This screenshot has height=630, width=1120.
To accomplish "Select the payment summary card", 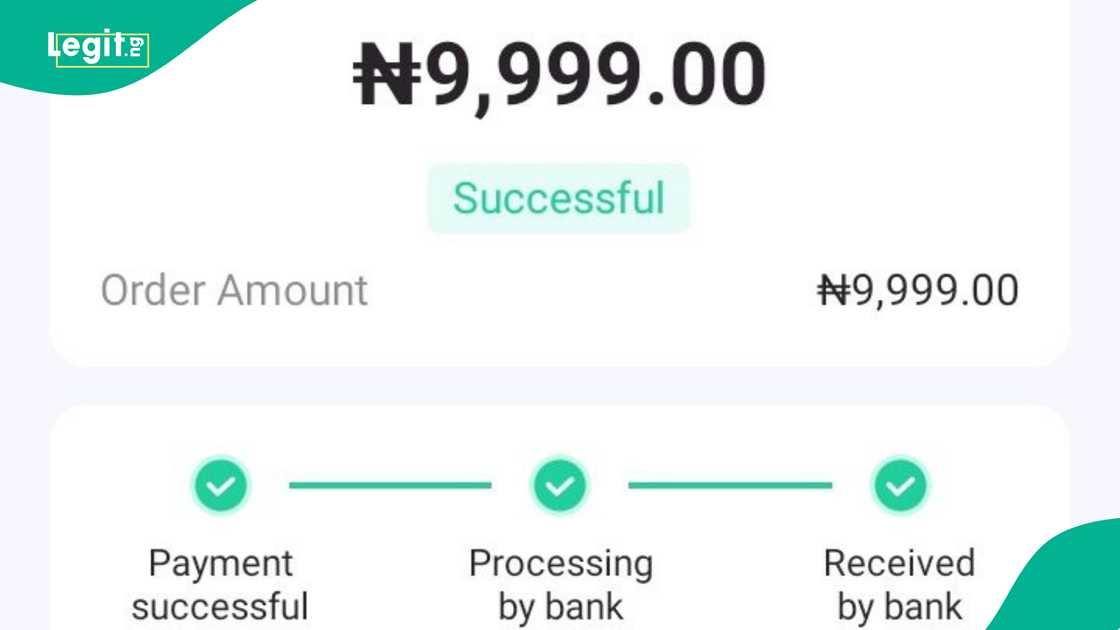I will (560, 230).
